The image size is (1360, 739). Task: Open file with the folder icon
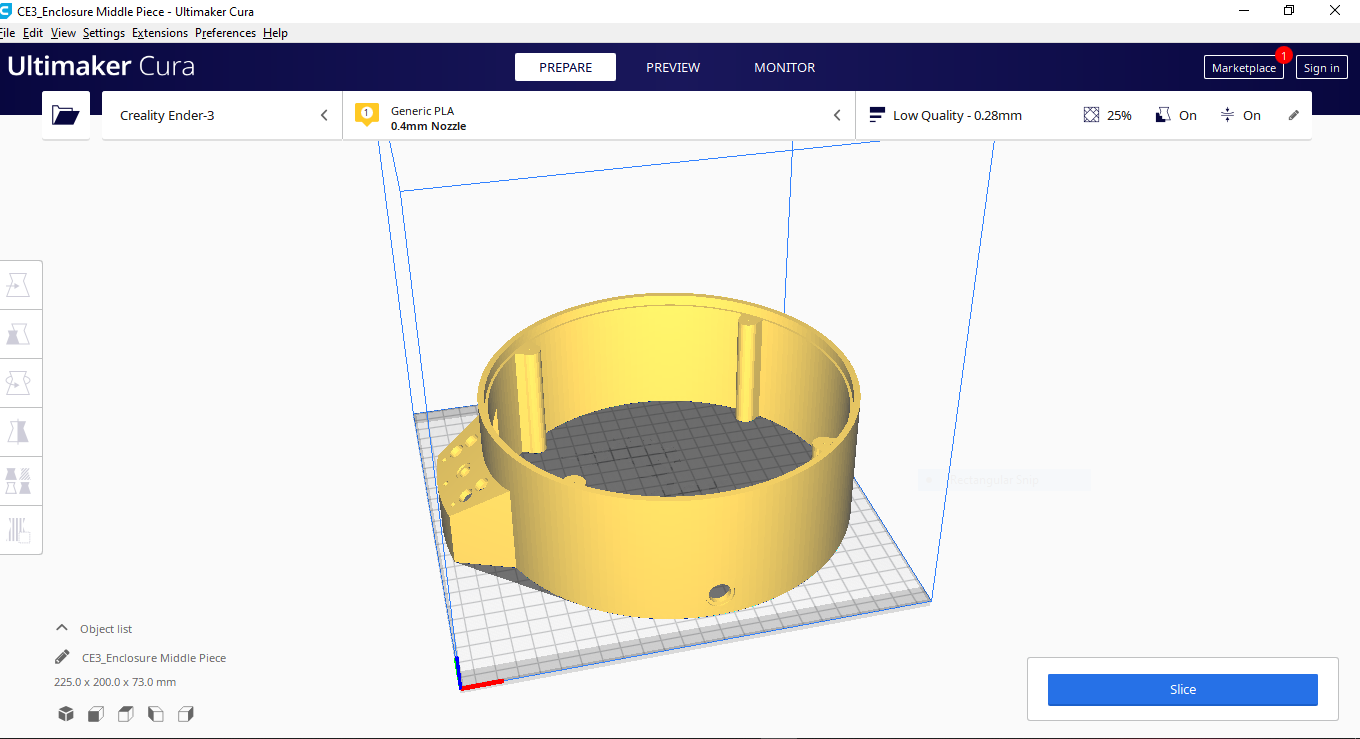point(66,115)
